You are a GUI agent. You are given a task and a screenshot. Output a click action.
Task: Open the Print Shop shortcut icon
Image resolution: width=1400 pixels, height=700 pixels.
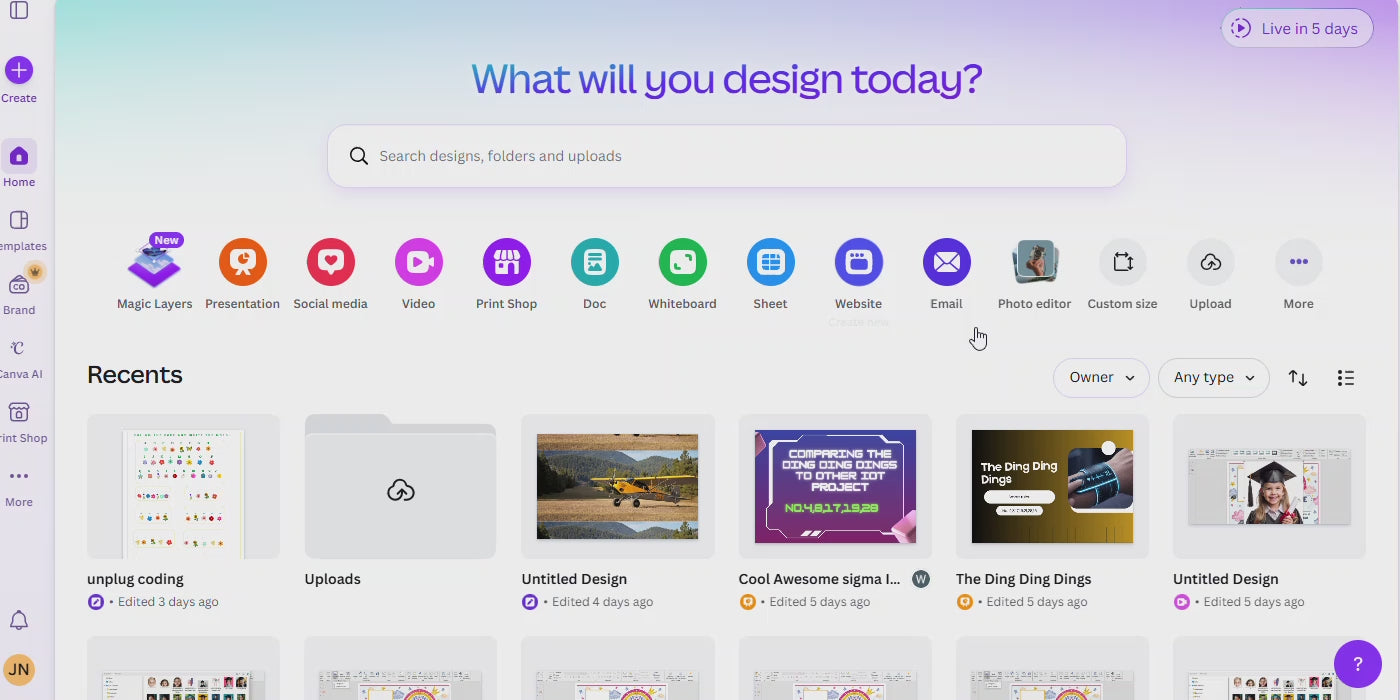pyautogui.click(x=506, y=263)
